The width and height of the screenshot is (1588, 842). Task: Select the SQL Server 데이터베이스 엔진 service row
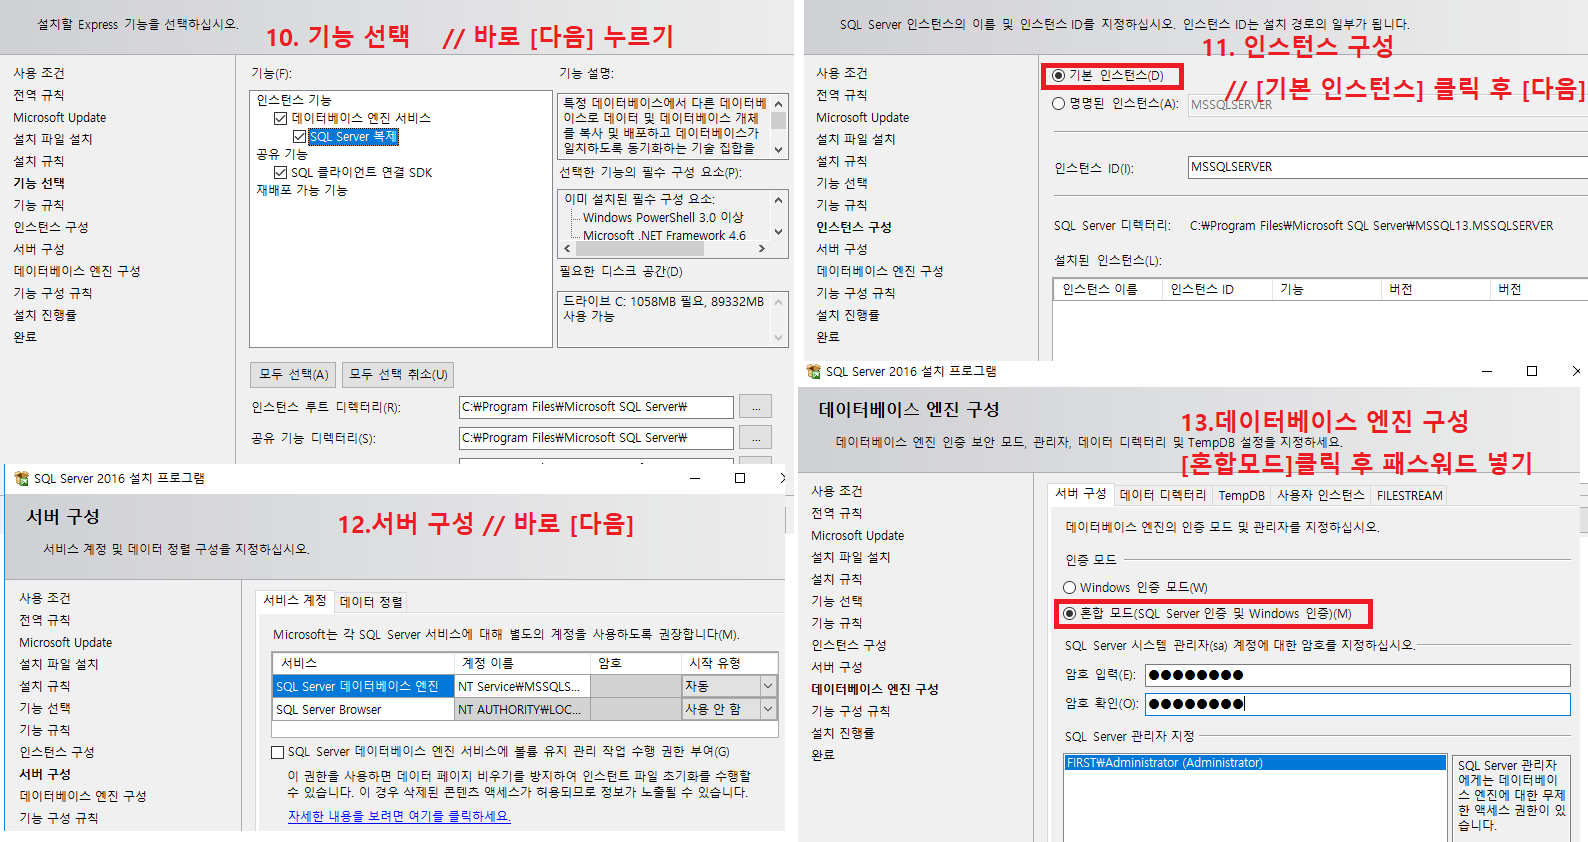[x=363, y=686]
